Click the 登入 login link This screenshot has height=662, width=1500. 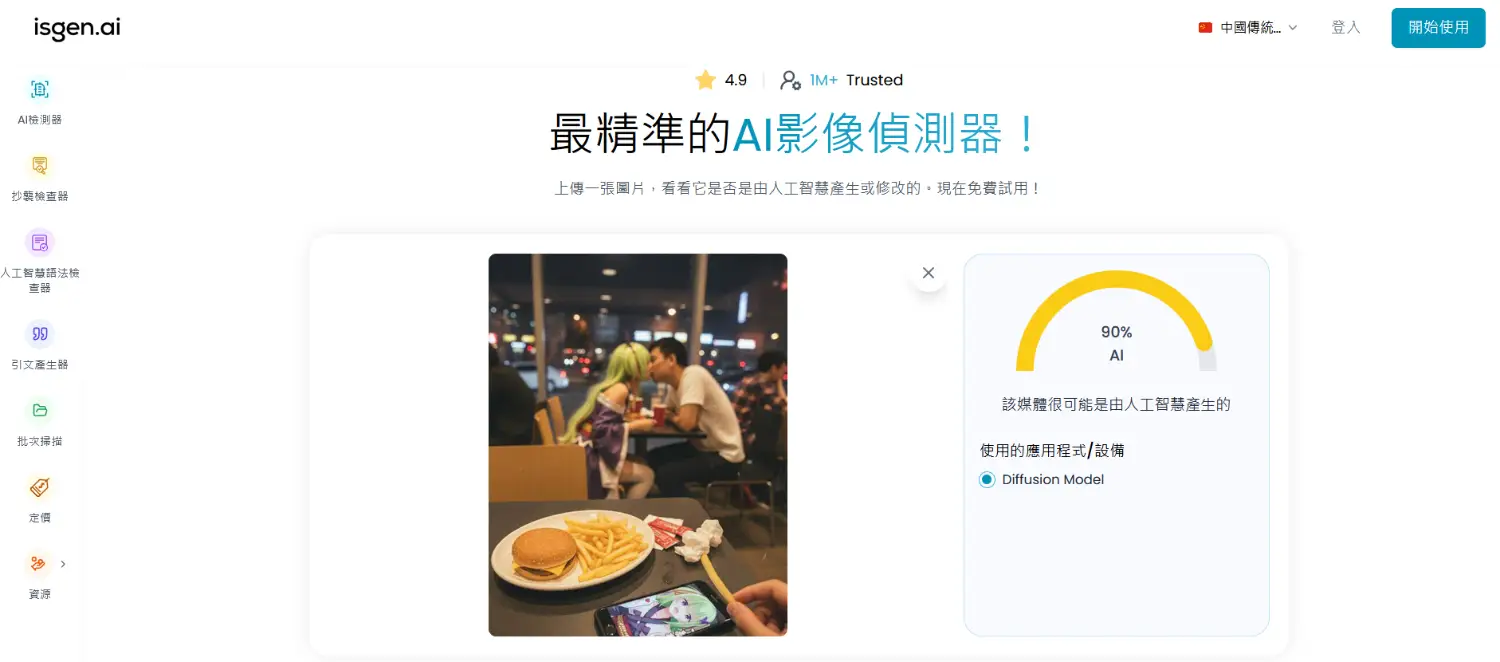coord(1346,28)
